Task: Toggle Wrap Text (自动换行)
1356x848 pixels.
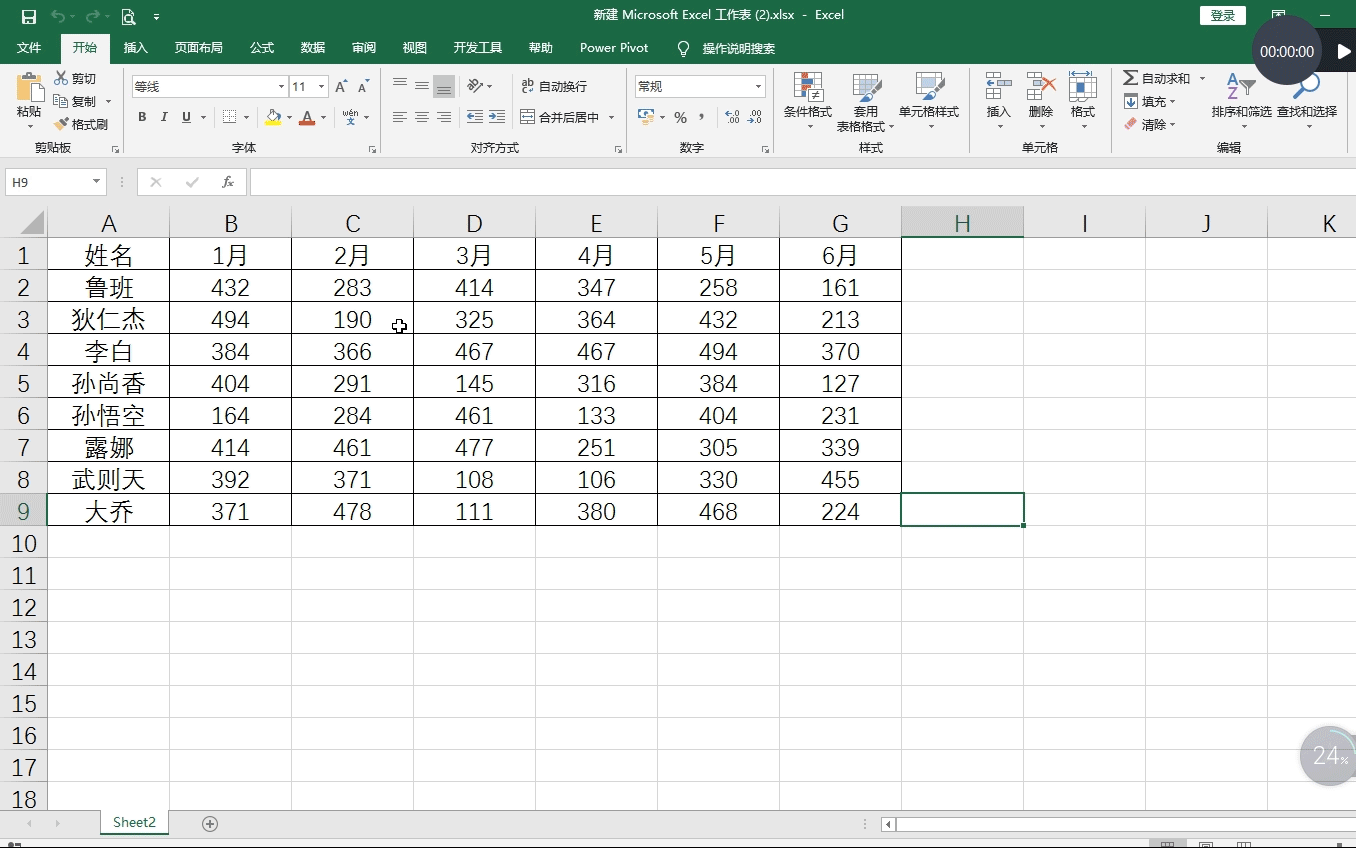Action: (x=554, y=87)
